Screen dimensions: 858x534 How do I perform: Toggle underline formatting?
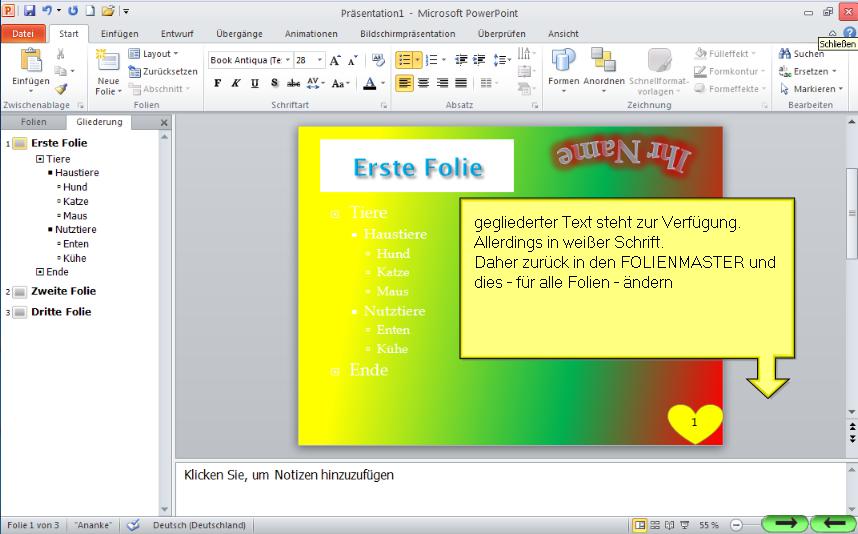[255, 84]
